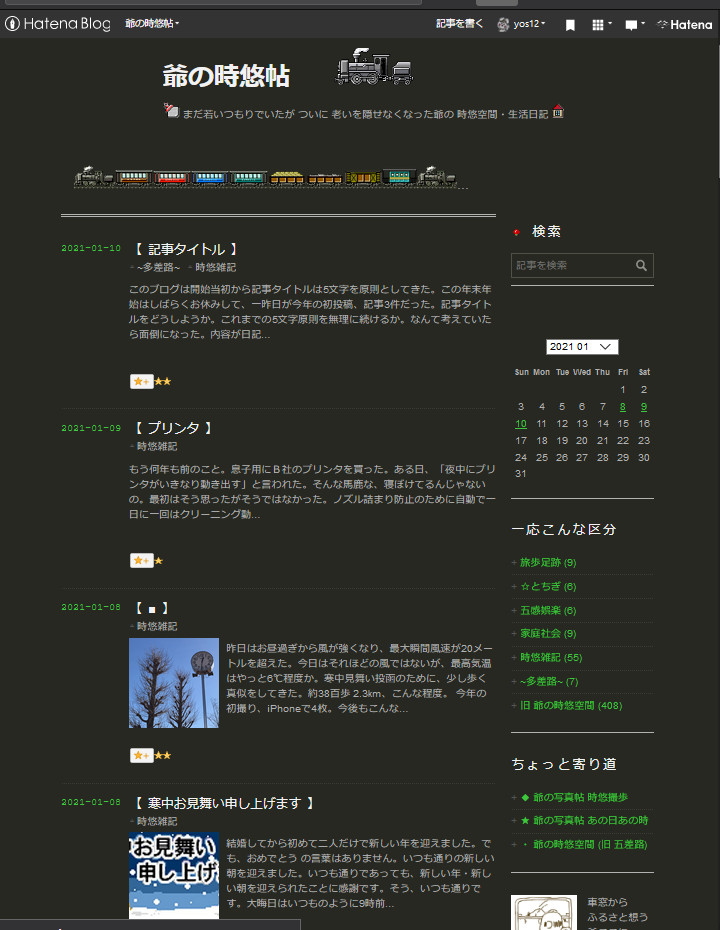Click the Hatena logo at top right
Image resolution: width=720 pixels, height=930 pixels.
coord(685,25)
